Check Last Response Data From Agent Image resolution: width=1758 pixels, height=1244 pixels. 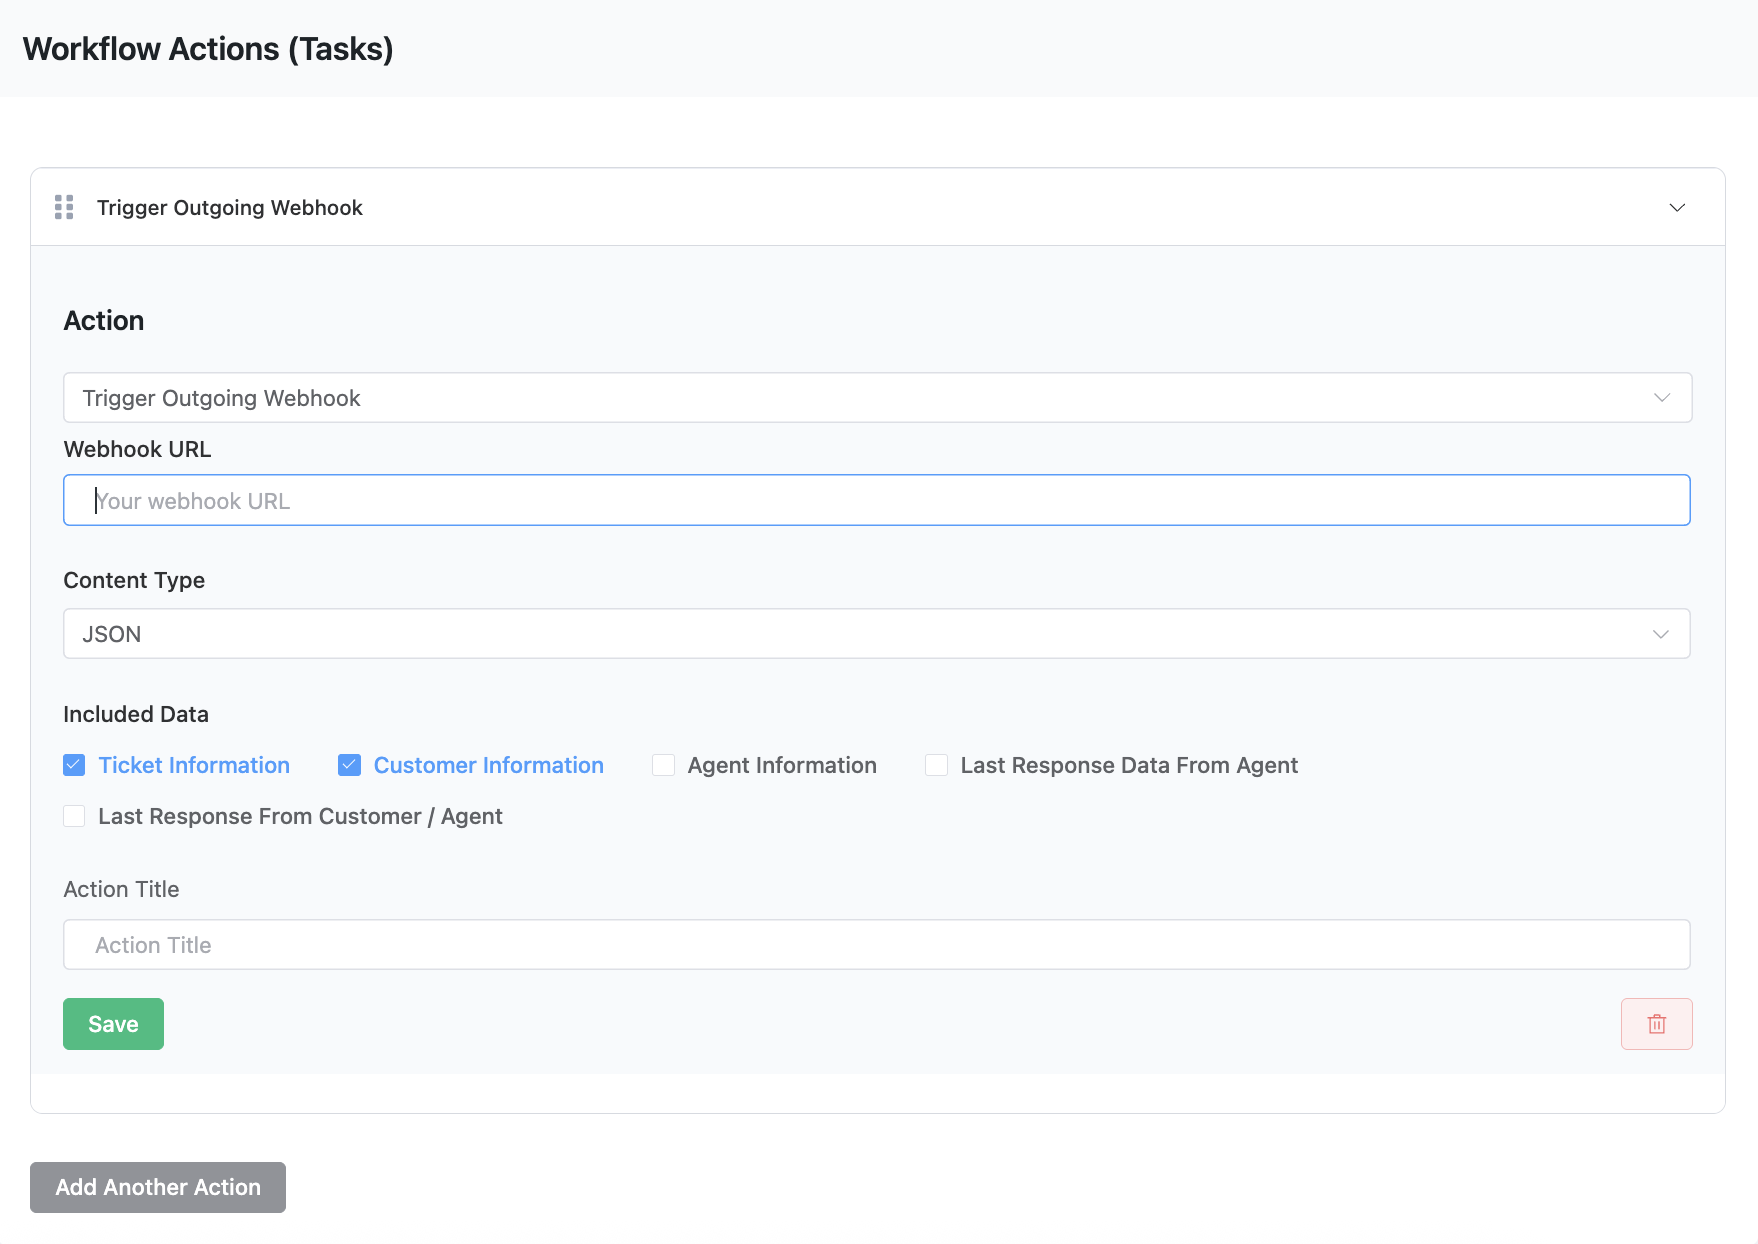click(936, 764)
